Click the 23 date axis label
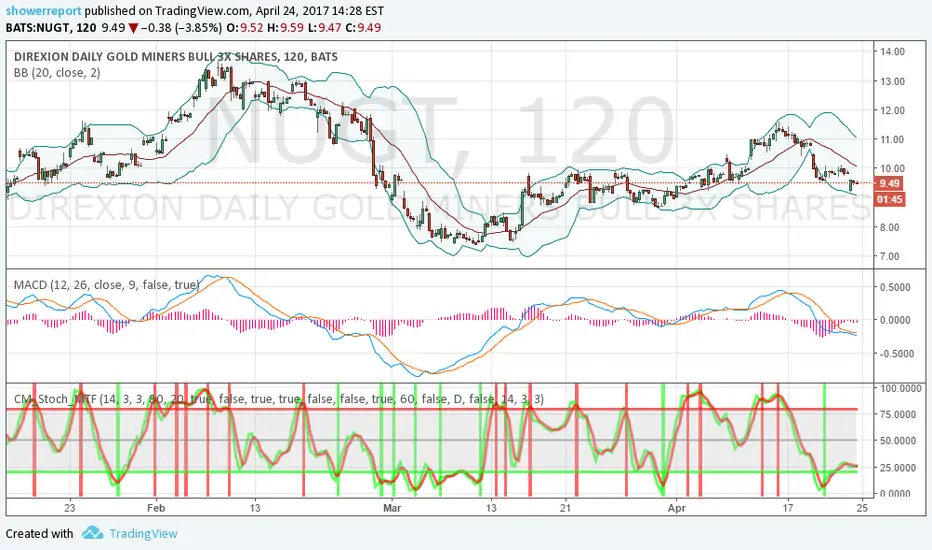Image resolution: width=932 pixels, height=550 pixels. tap(70, 508)
